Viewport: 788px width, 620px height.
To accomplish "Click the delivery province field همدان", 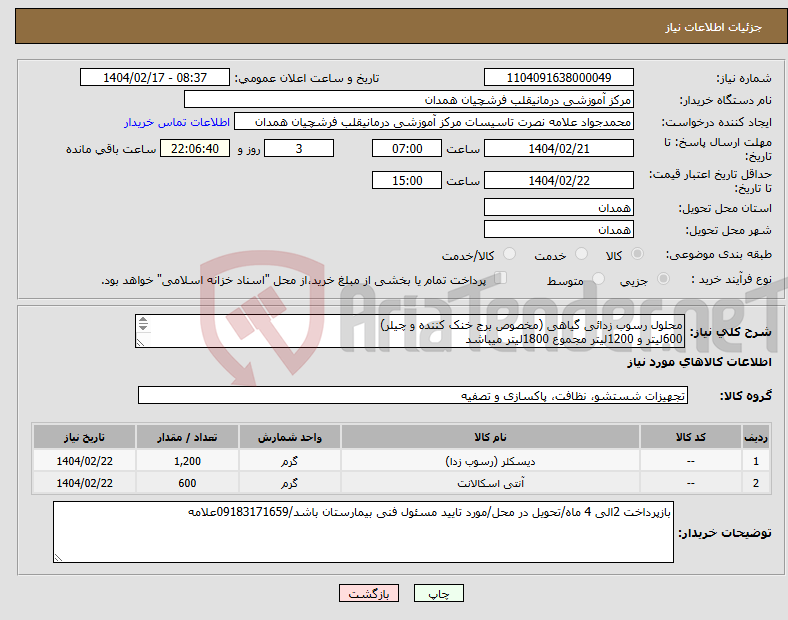I will click(x=558, y=208).
